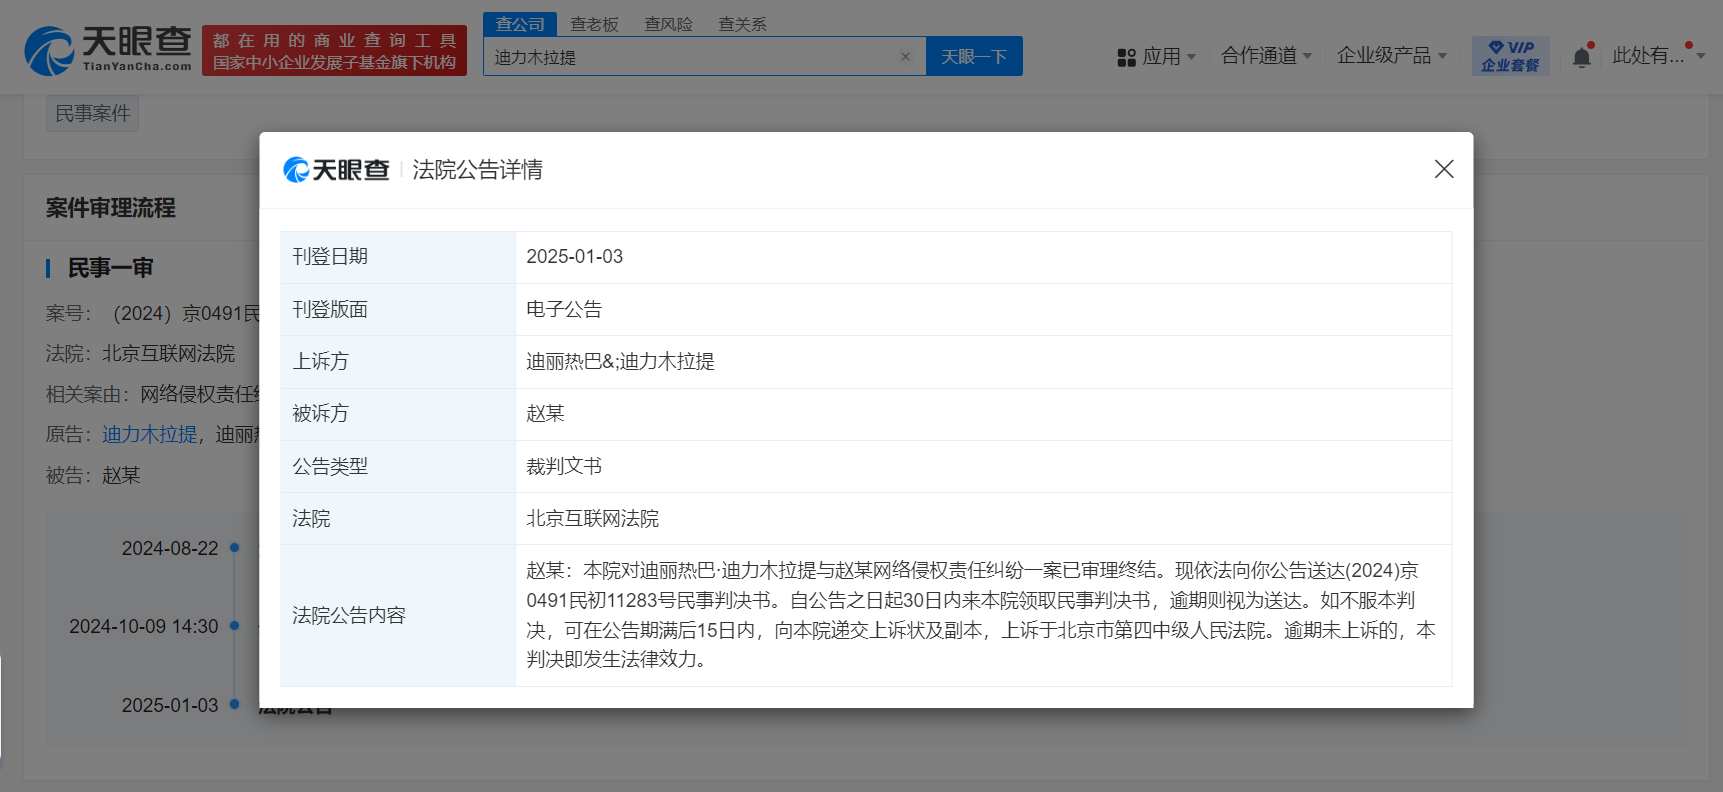Clear the search box text
The image size is (1723, 792).
pos(905,57)
